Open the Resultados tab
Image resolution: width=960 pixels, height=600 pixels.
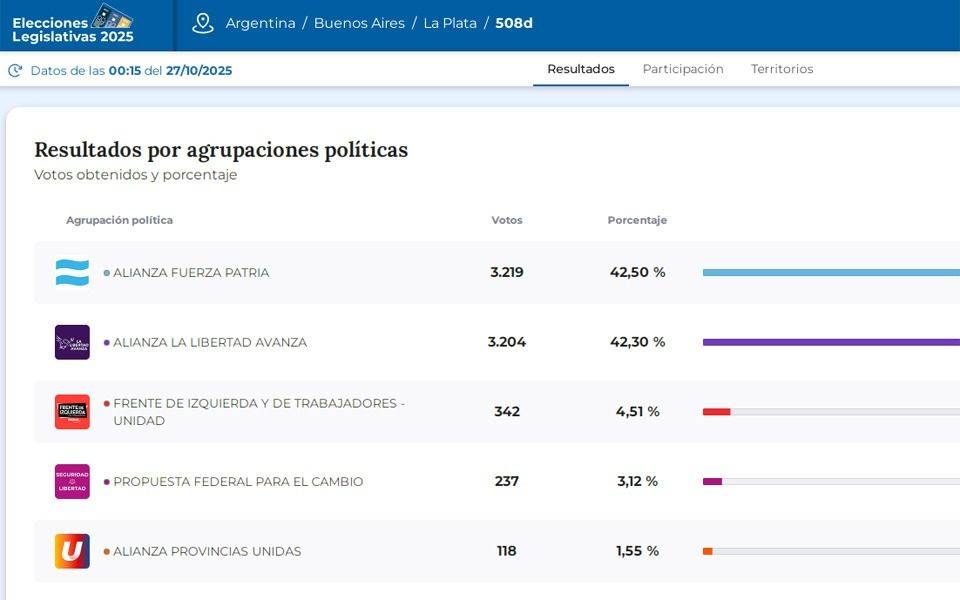pyautogui.click(x=581, y=69)
